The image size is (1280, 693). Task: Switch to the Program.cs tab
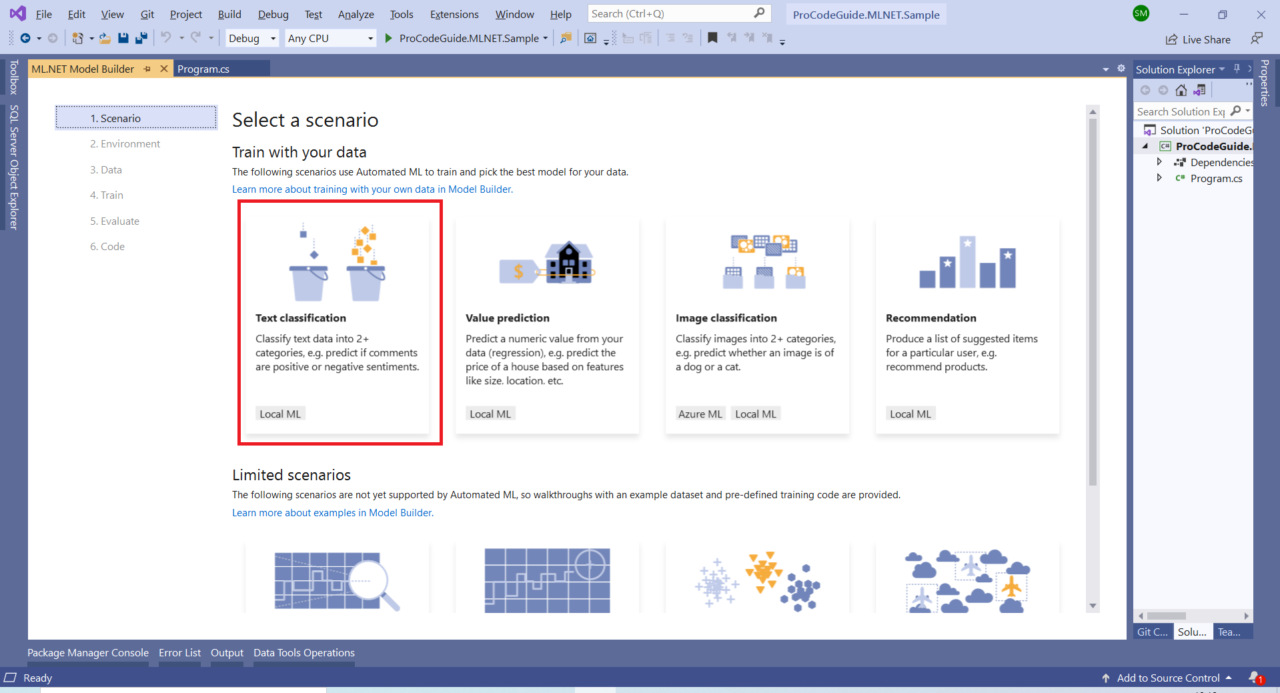pos(203,69)
